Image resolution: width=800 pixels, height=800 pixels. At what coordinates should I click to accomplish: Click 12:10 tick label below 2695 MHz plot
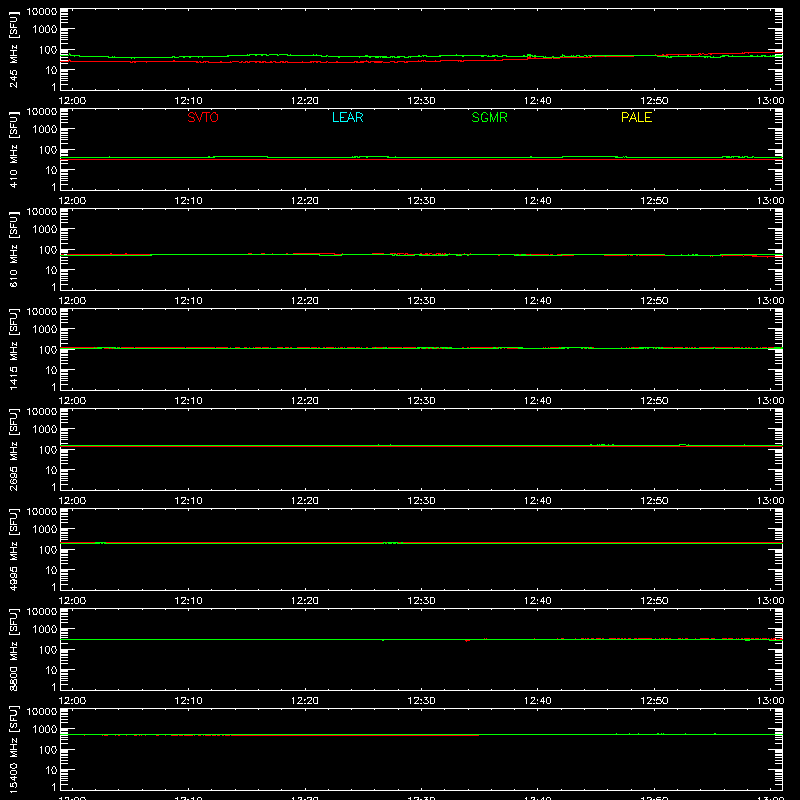pyautogui.click(x=188, y=501)
